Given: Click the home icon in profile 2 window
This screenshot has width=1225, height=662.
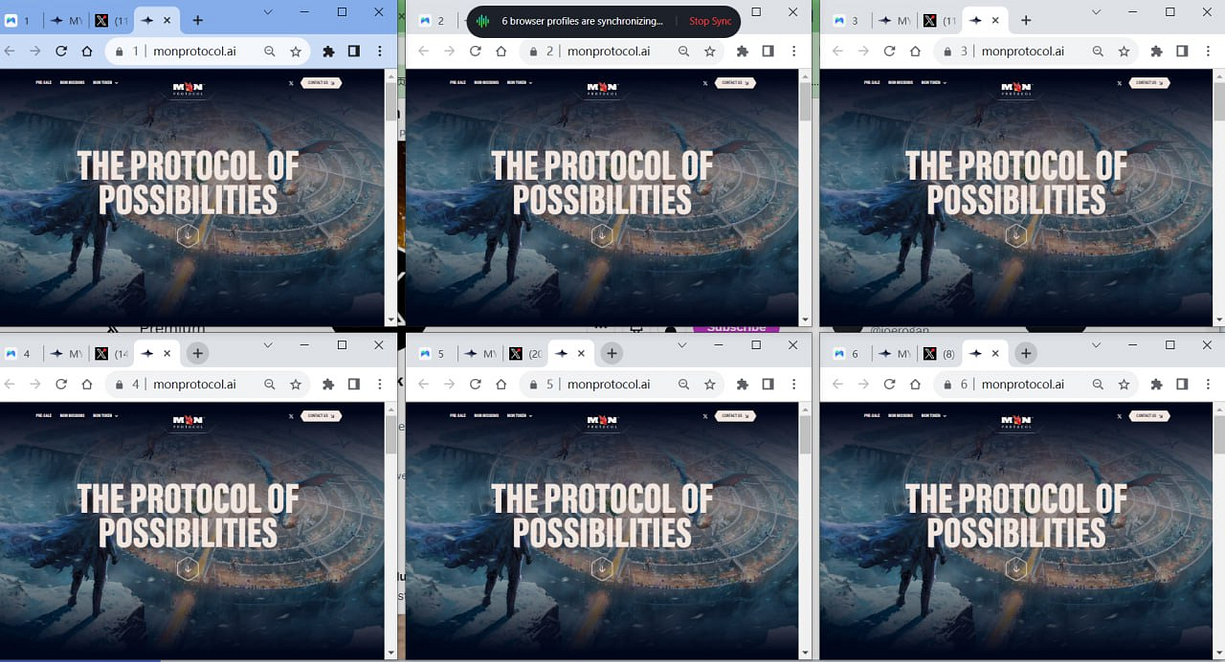Looking at the screenshot, I should tap(501, 51).
